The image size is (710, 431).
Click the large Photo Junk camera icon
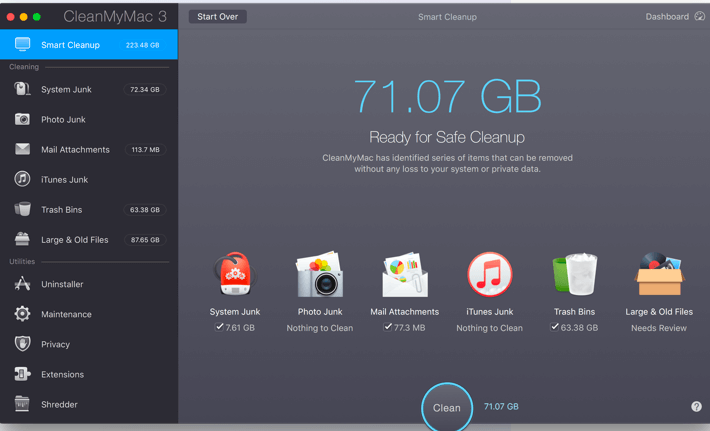(320, 275)
